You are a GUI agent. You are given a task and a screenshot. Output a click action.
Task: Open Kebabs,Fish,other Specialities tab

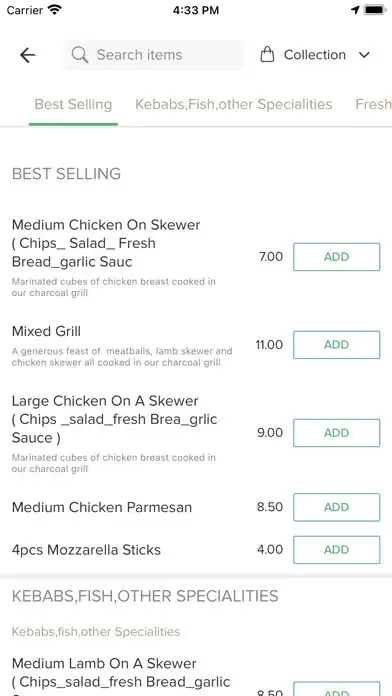coord(234,105)
